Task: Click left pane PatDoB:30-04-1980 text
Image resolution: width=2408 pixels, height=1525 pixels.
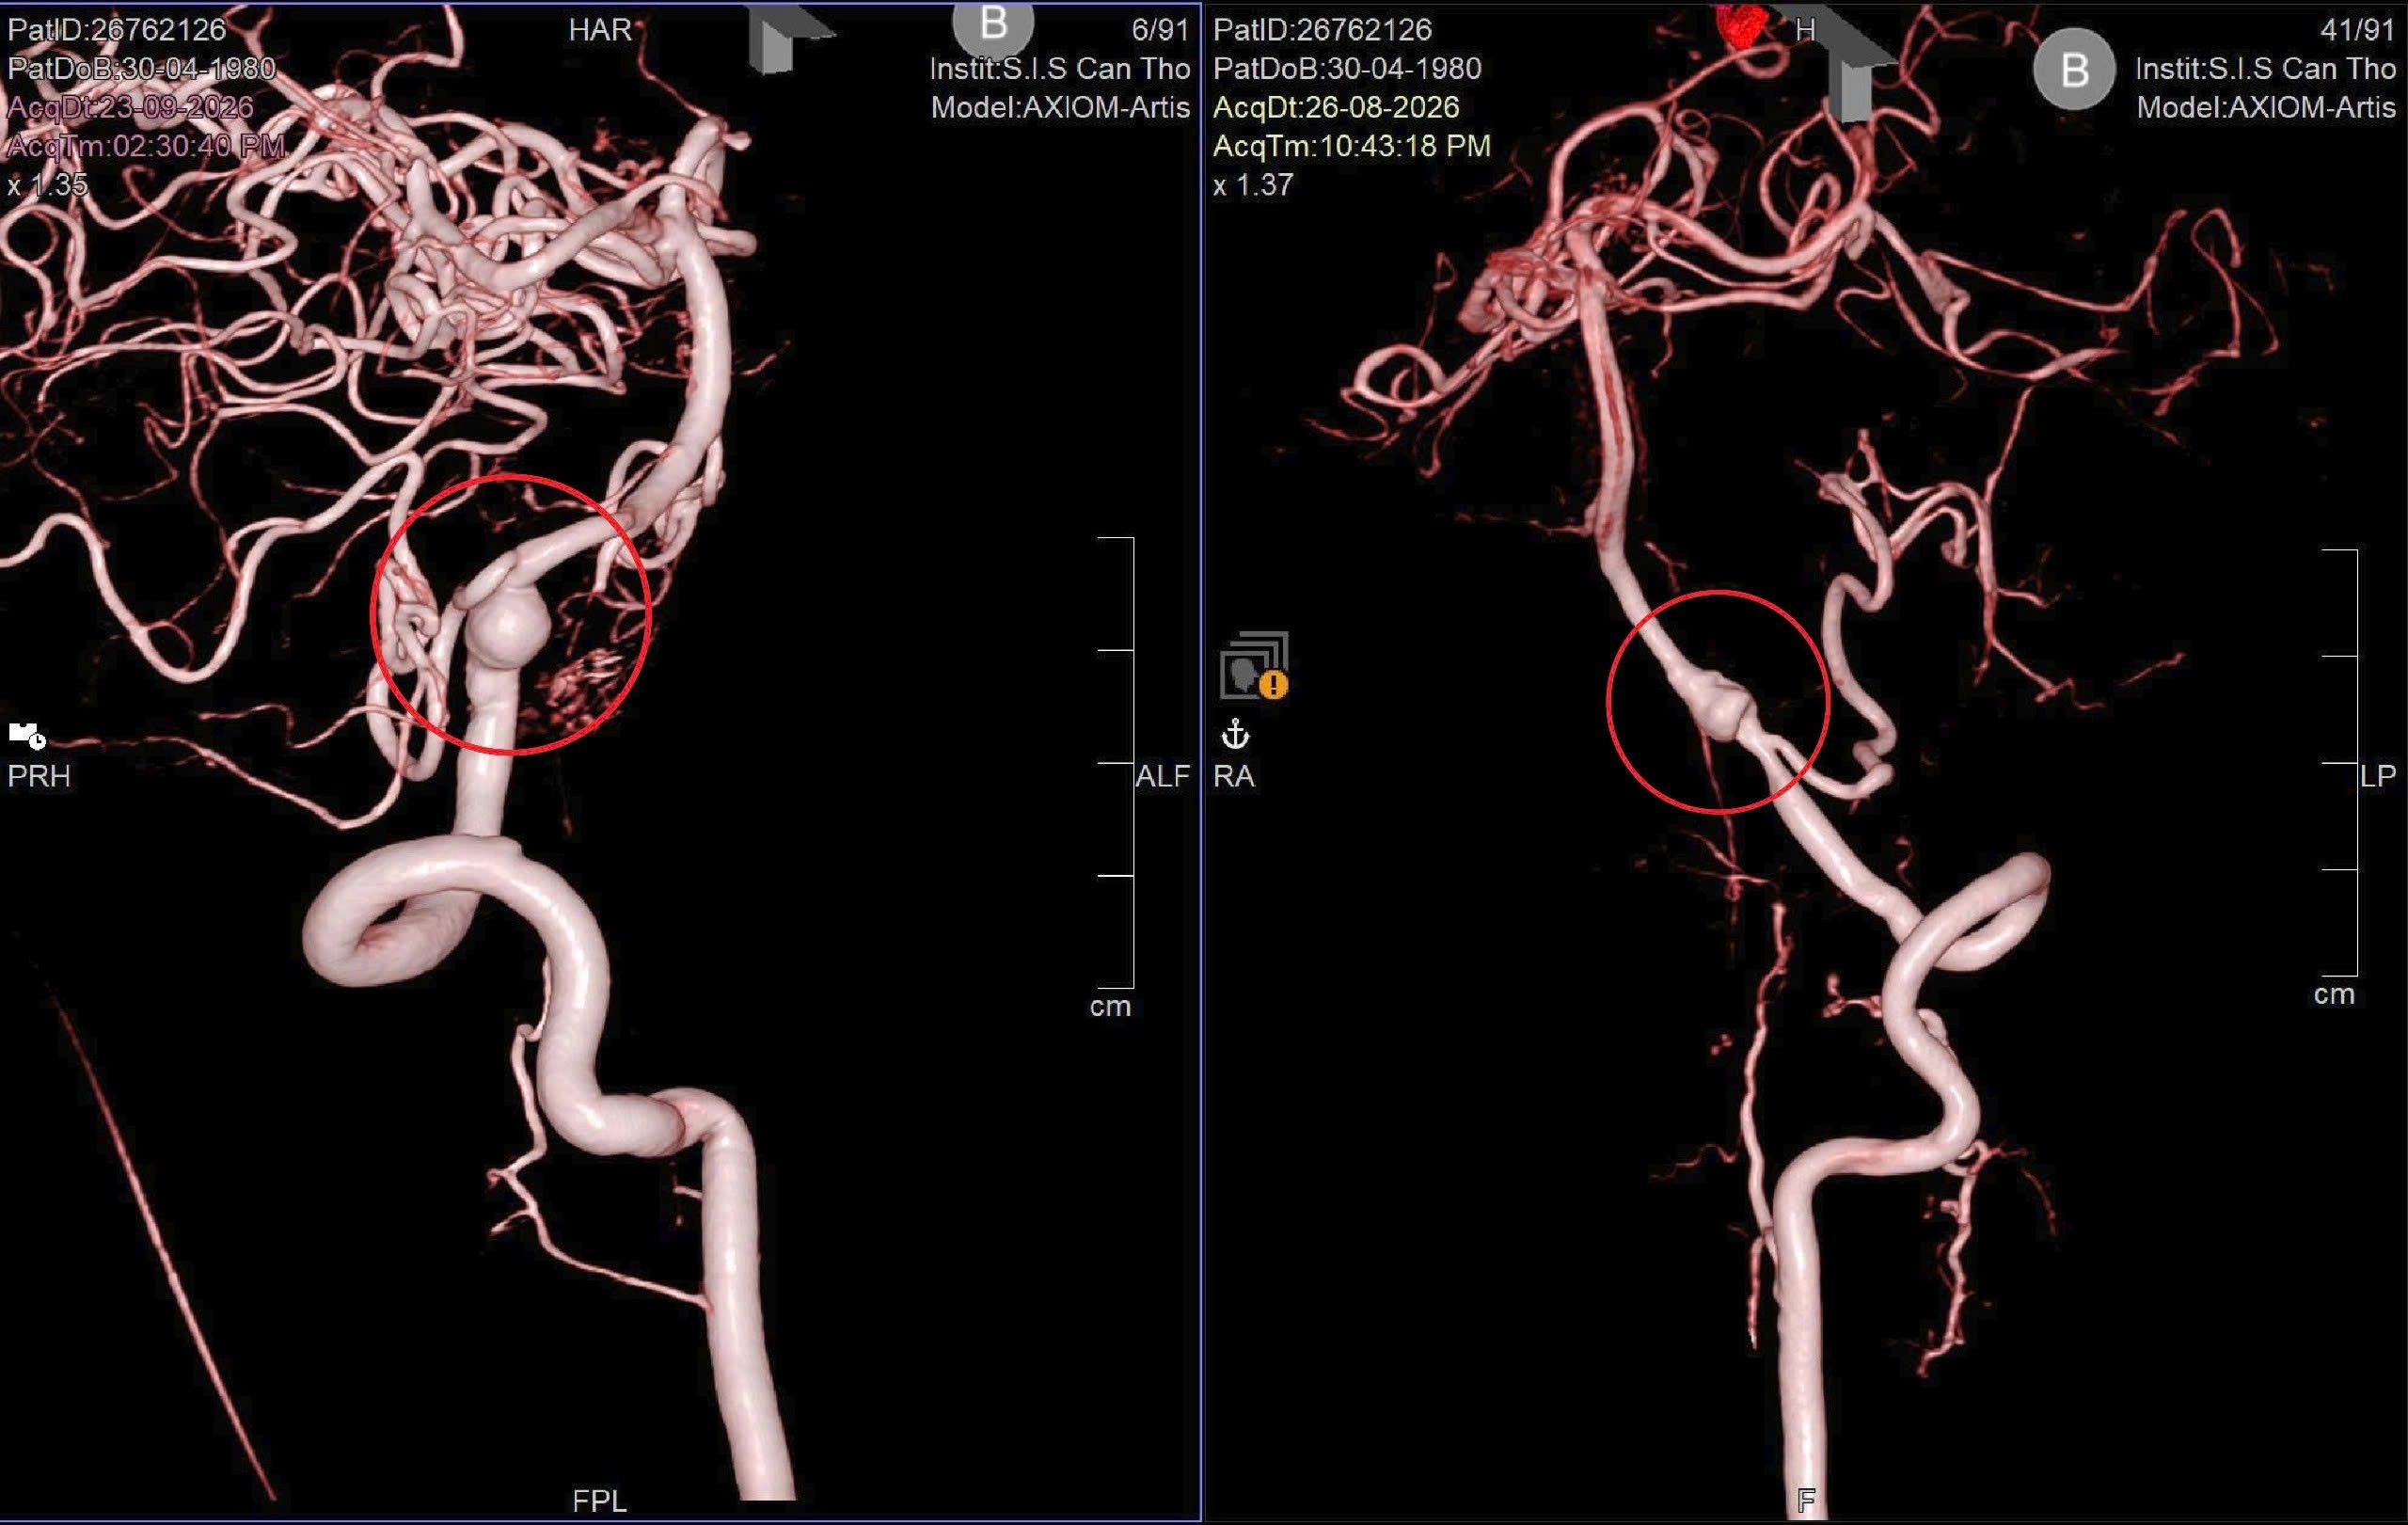Action: 141,68
